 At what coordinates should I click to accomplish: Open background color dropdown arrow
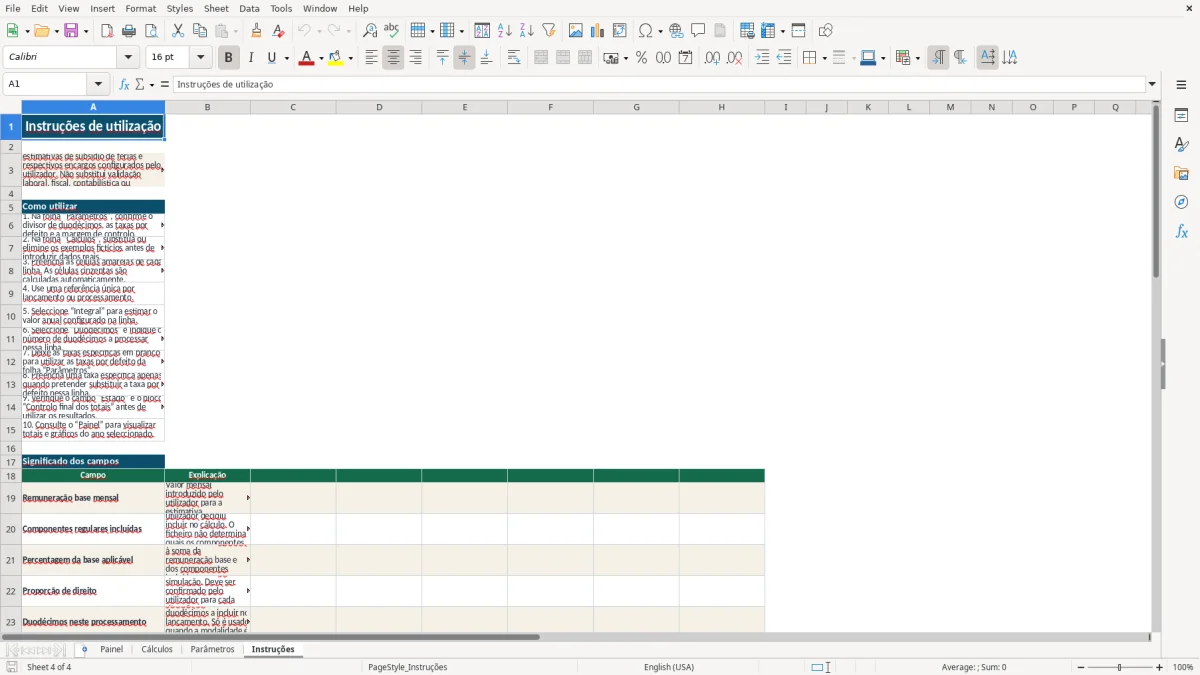point(350,58)
